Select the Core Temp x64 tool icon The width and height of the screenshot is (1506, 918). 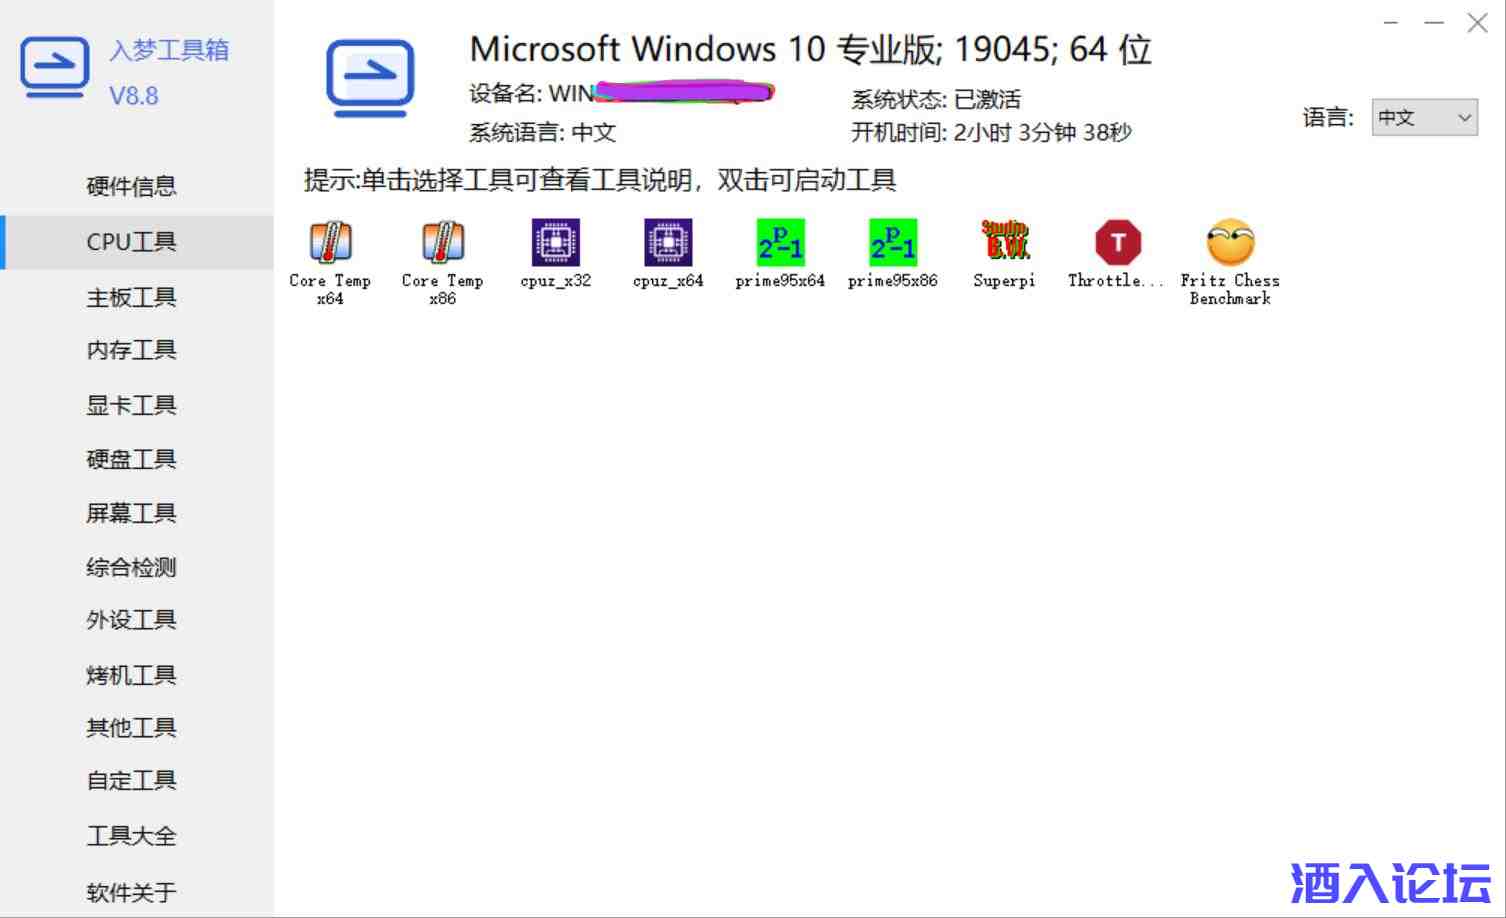pos(330,242)
